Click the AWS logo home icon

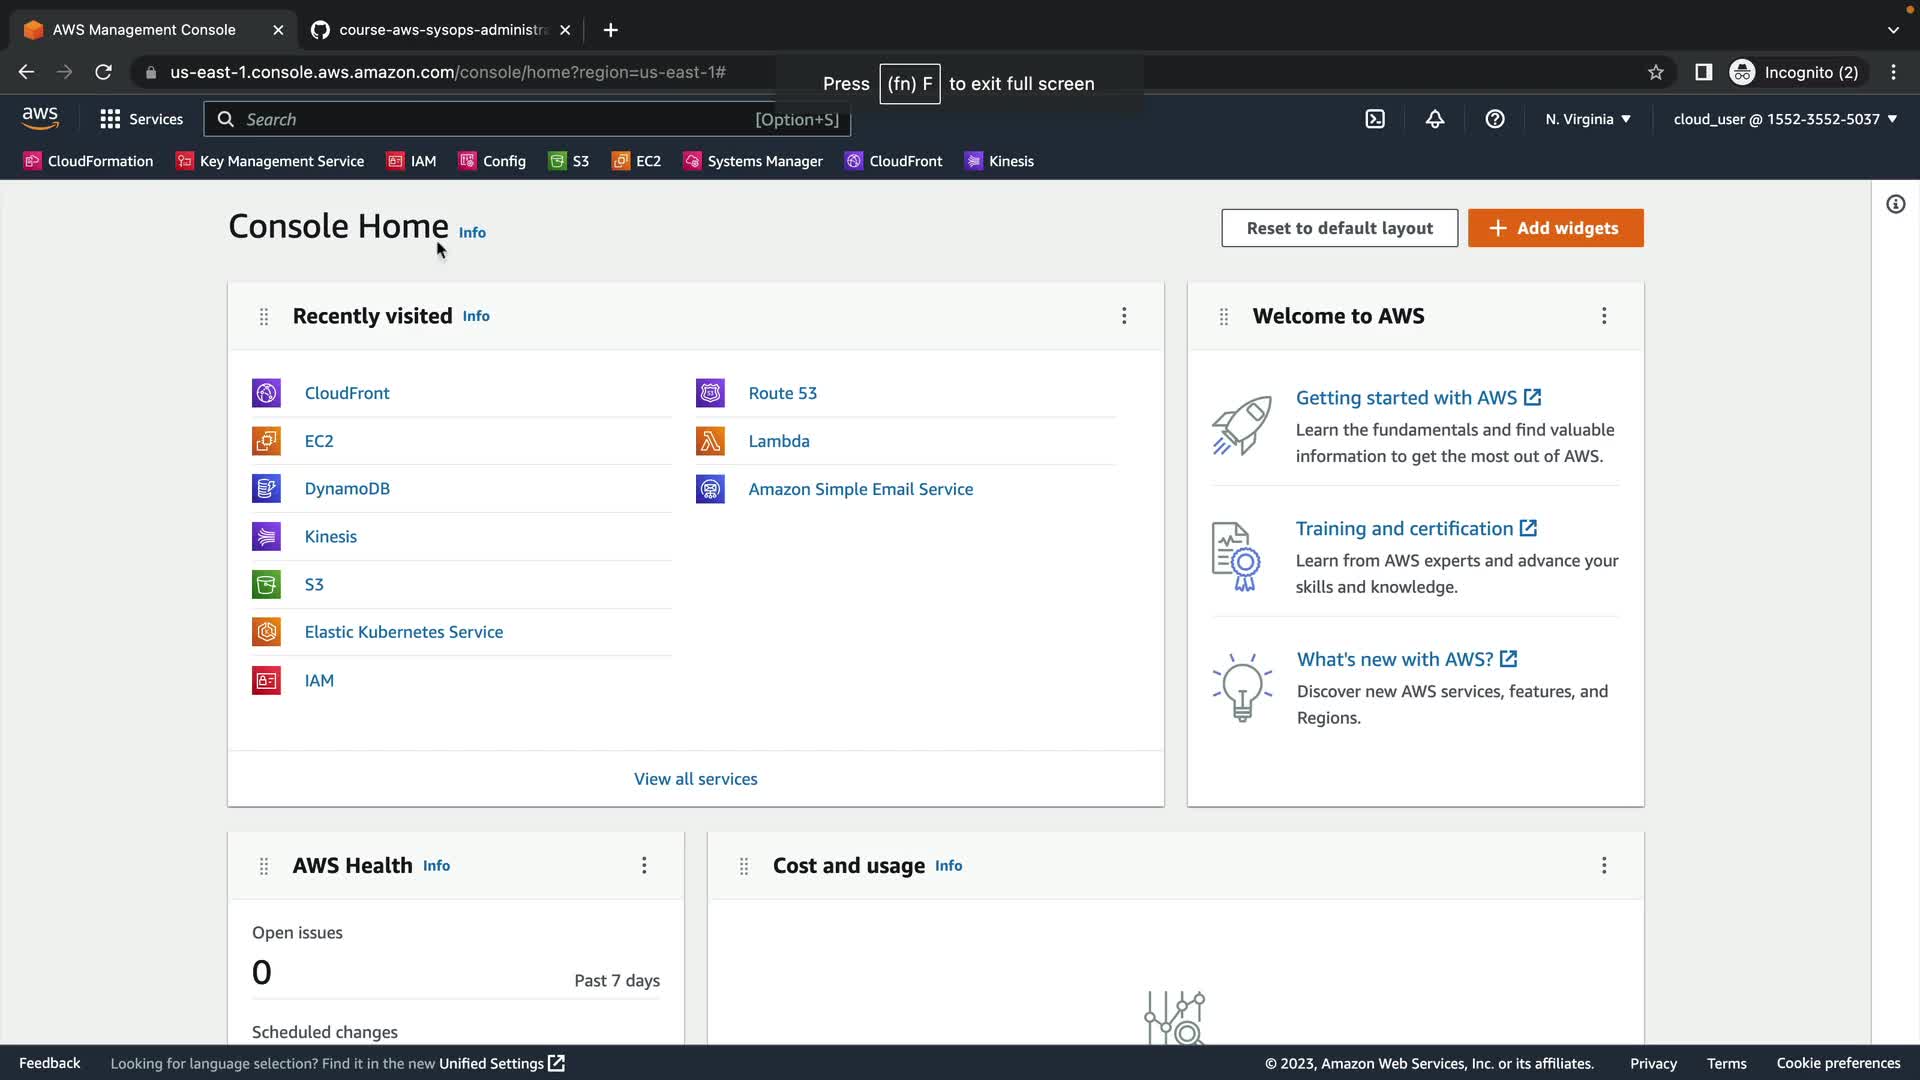coord(40,118)
